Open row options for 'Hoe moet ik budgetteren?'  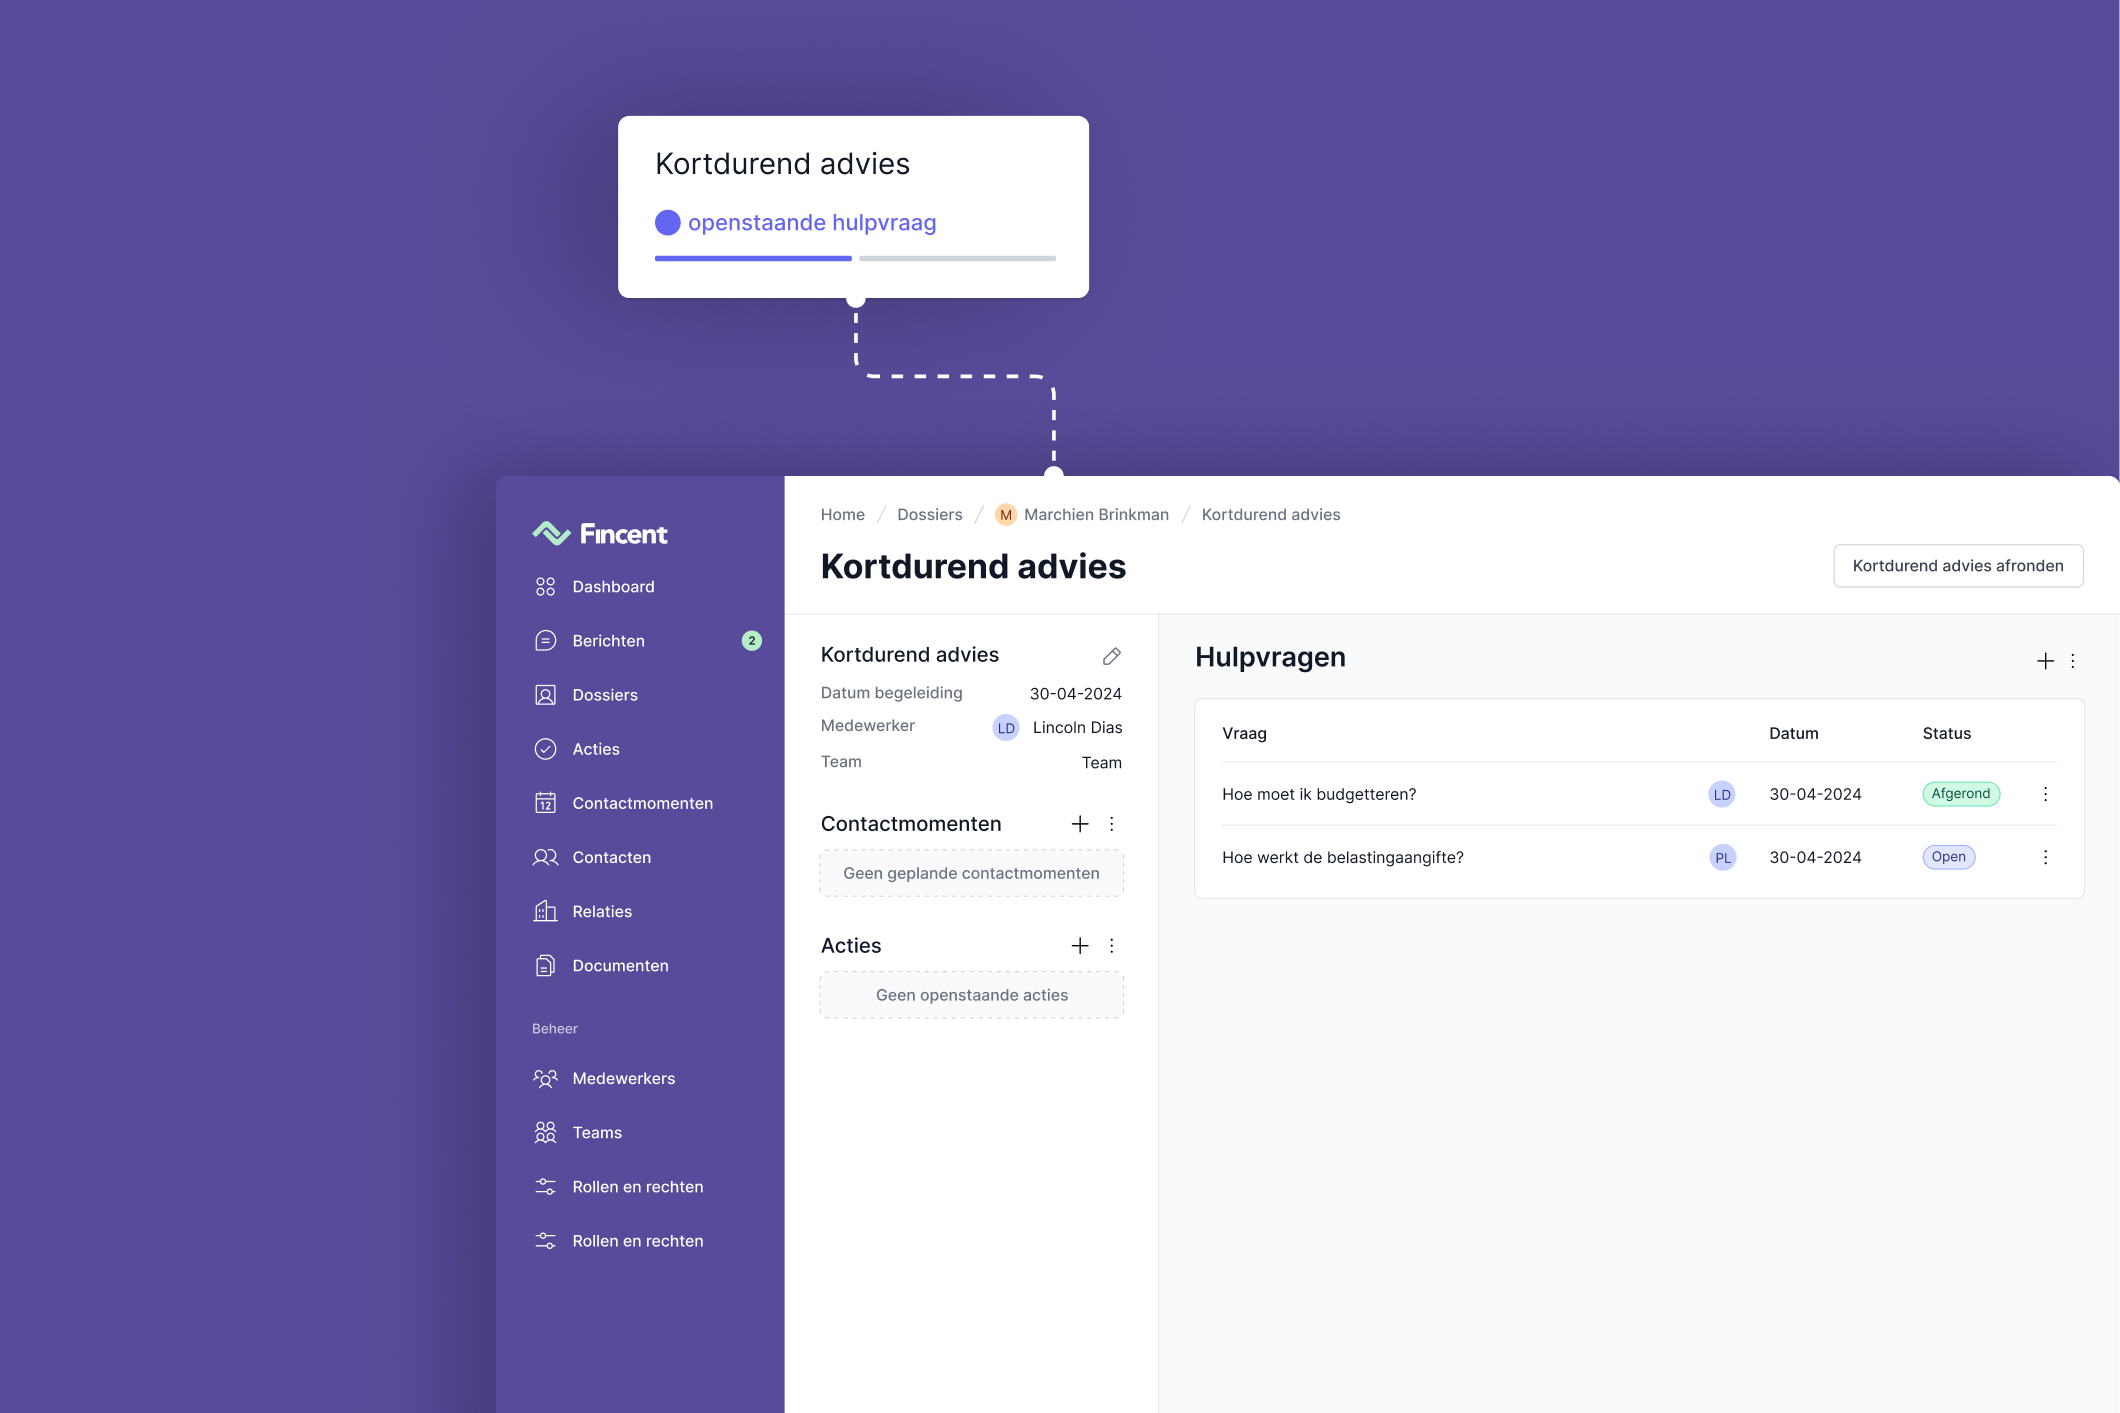2045,794
